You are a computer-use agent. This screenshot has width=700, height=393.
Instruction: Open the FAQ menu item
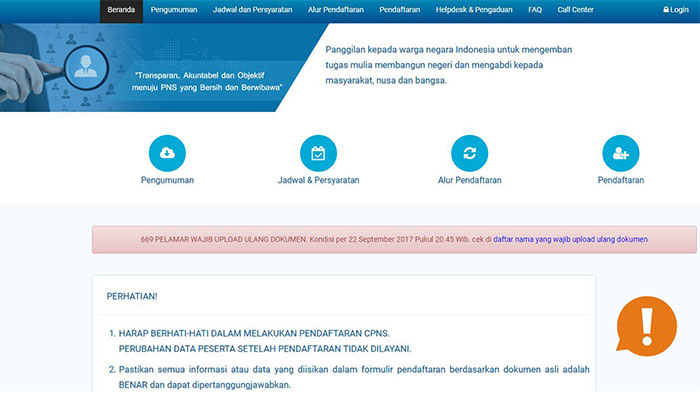(535, 10)
